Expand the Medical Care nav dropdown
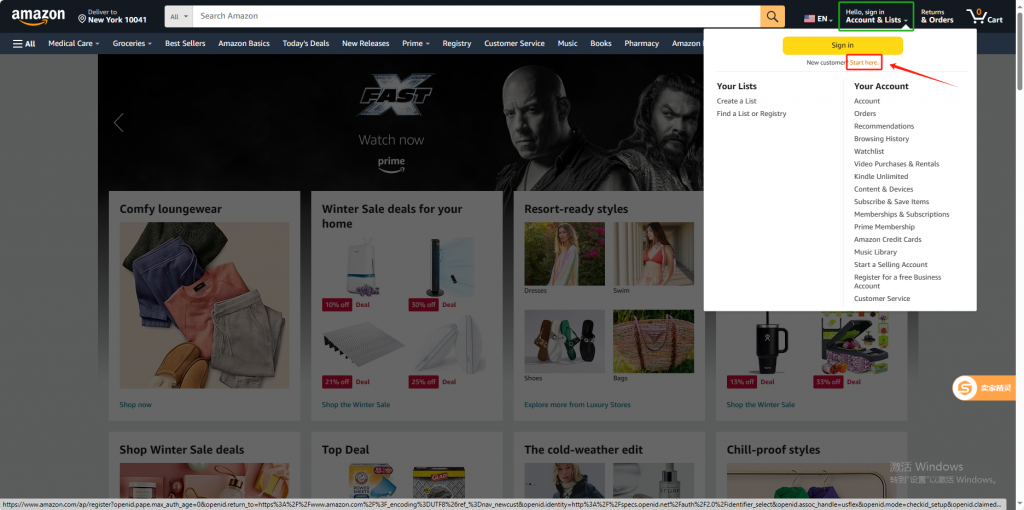1024x510 pixels. (x=74, y=44)
